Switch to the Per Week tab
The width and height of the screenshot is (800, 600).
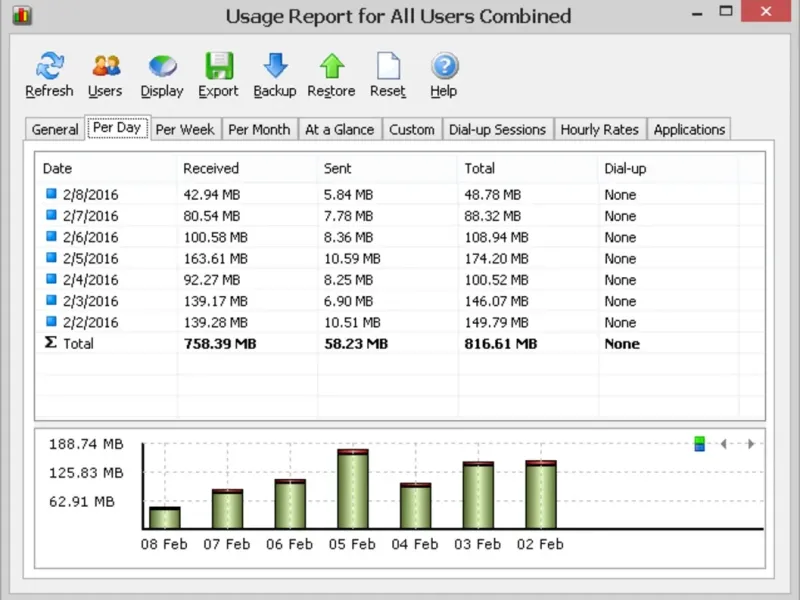(185, 130)
